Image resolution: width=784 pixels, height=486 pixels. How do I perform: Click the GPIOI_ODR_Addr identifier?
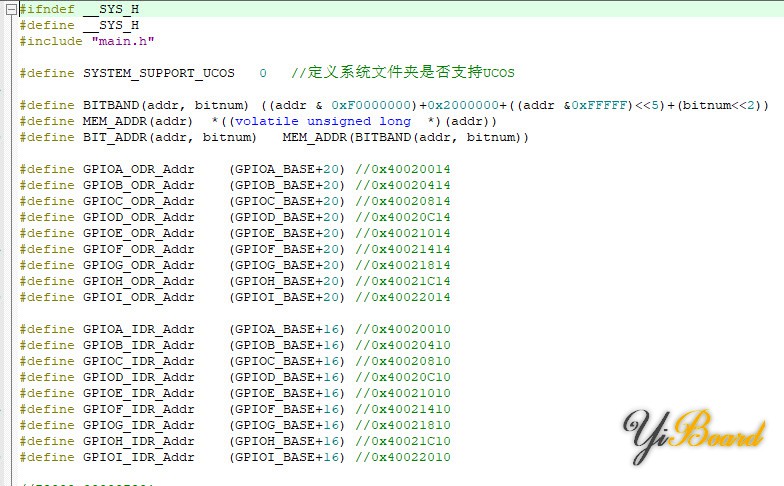[138, 297]
